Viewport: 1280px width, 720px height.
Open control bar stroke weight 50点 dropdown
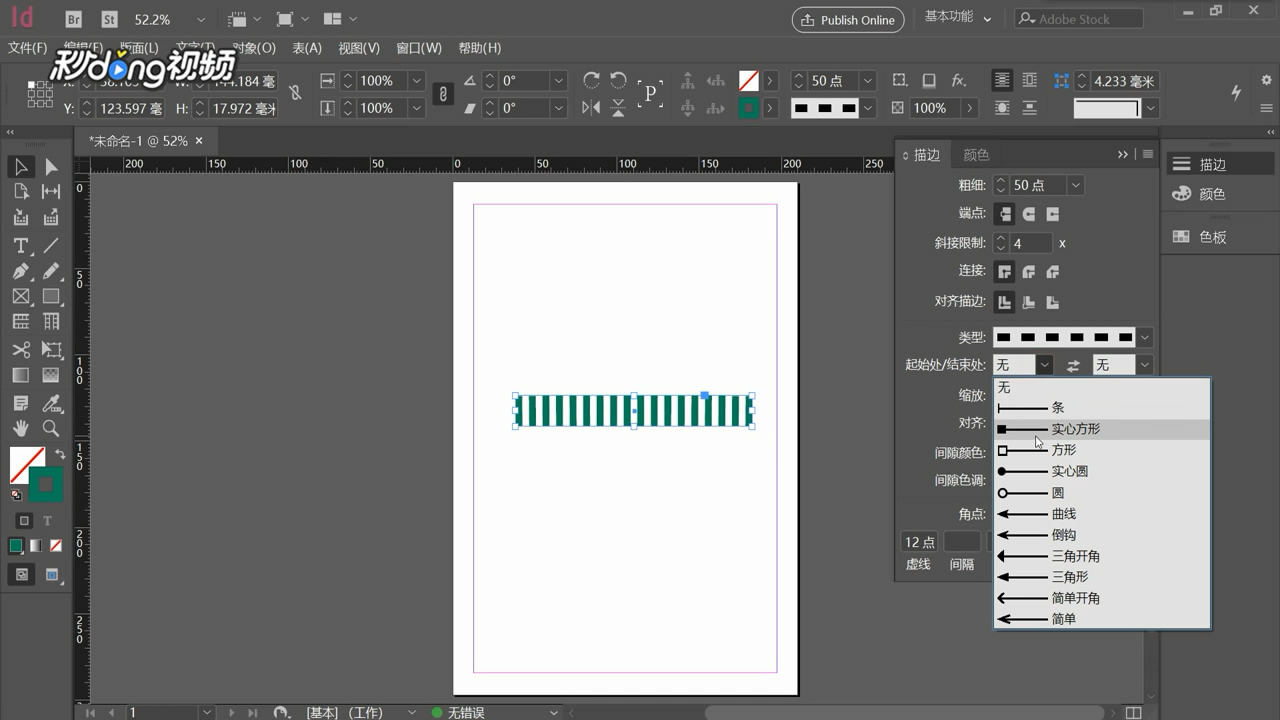(867, 81)
